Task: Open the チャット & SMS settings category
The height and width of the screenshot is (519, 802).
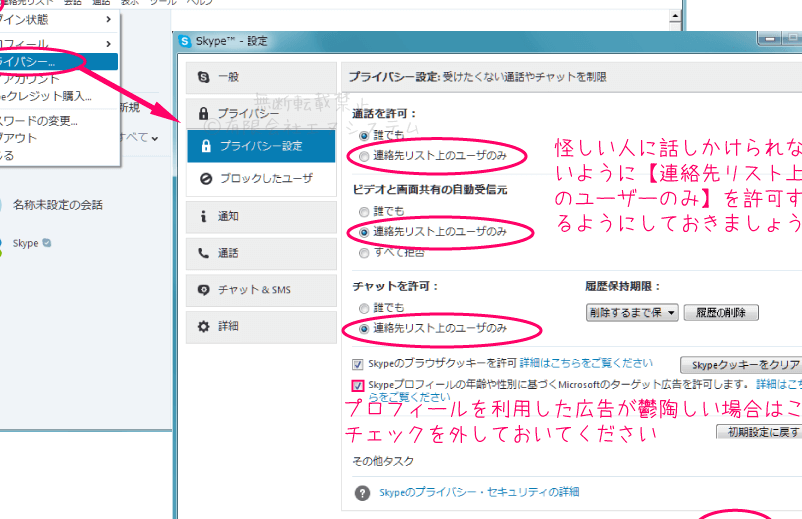Action: click(x=261, y=290)
